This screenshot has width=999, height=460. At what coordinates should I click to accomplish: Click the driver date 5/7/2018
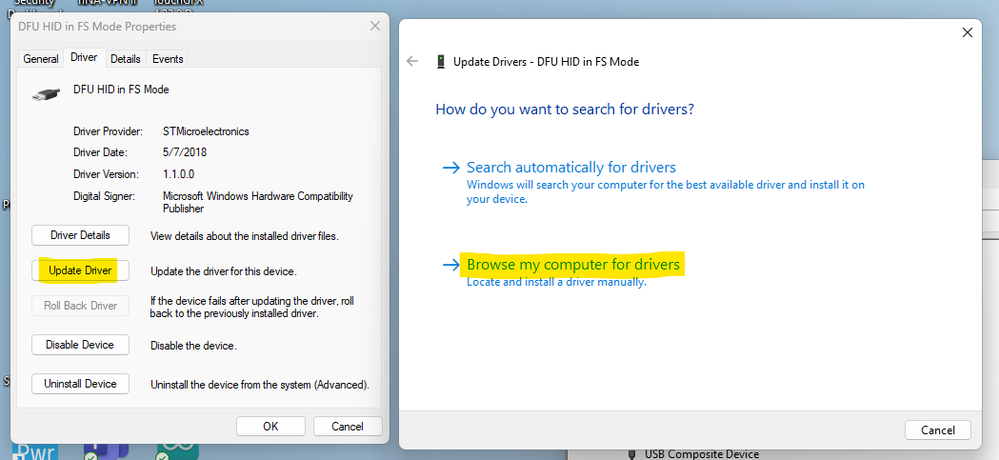tap(185, 153)
